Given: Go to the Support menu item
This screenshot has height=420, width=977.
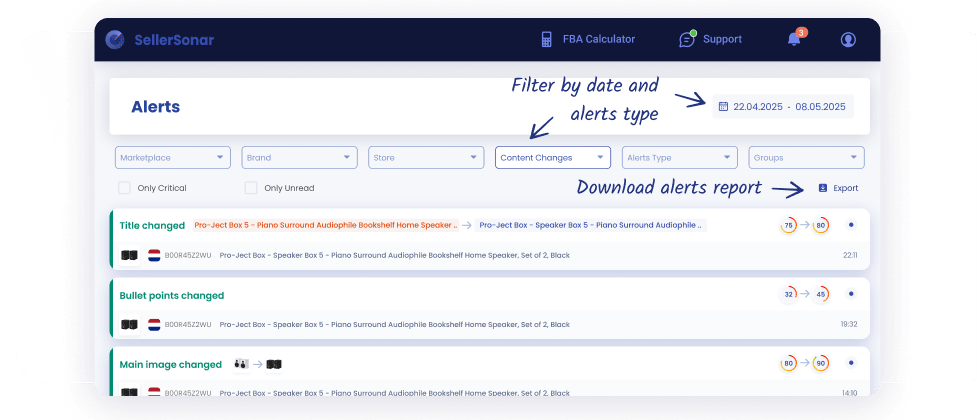Looking at the screenshot, I should [722, 40].
